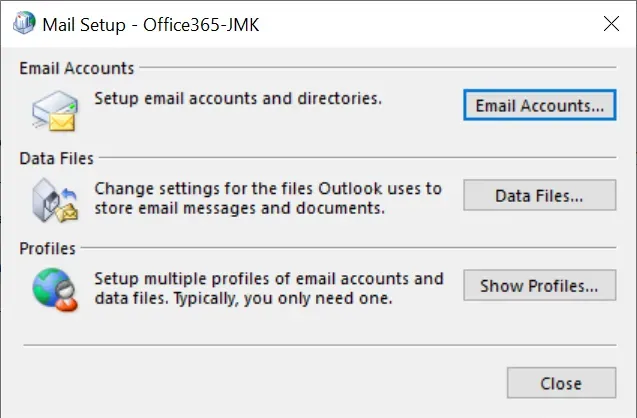Open the Email Accounts settings

[539, 105]
